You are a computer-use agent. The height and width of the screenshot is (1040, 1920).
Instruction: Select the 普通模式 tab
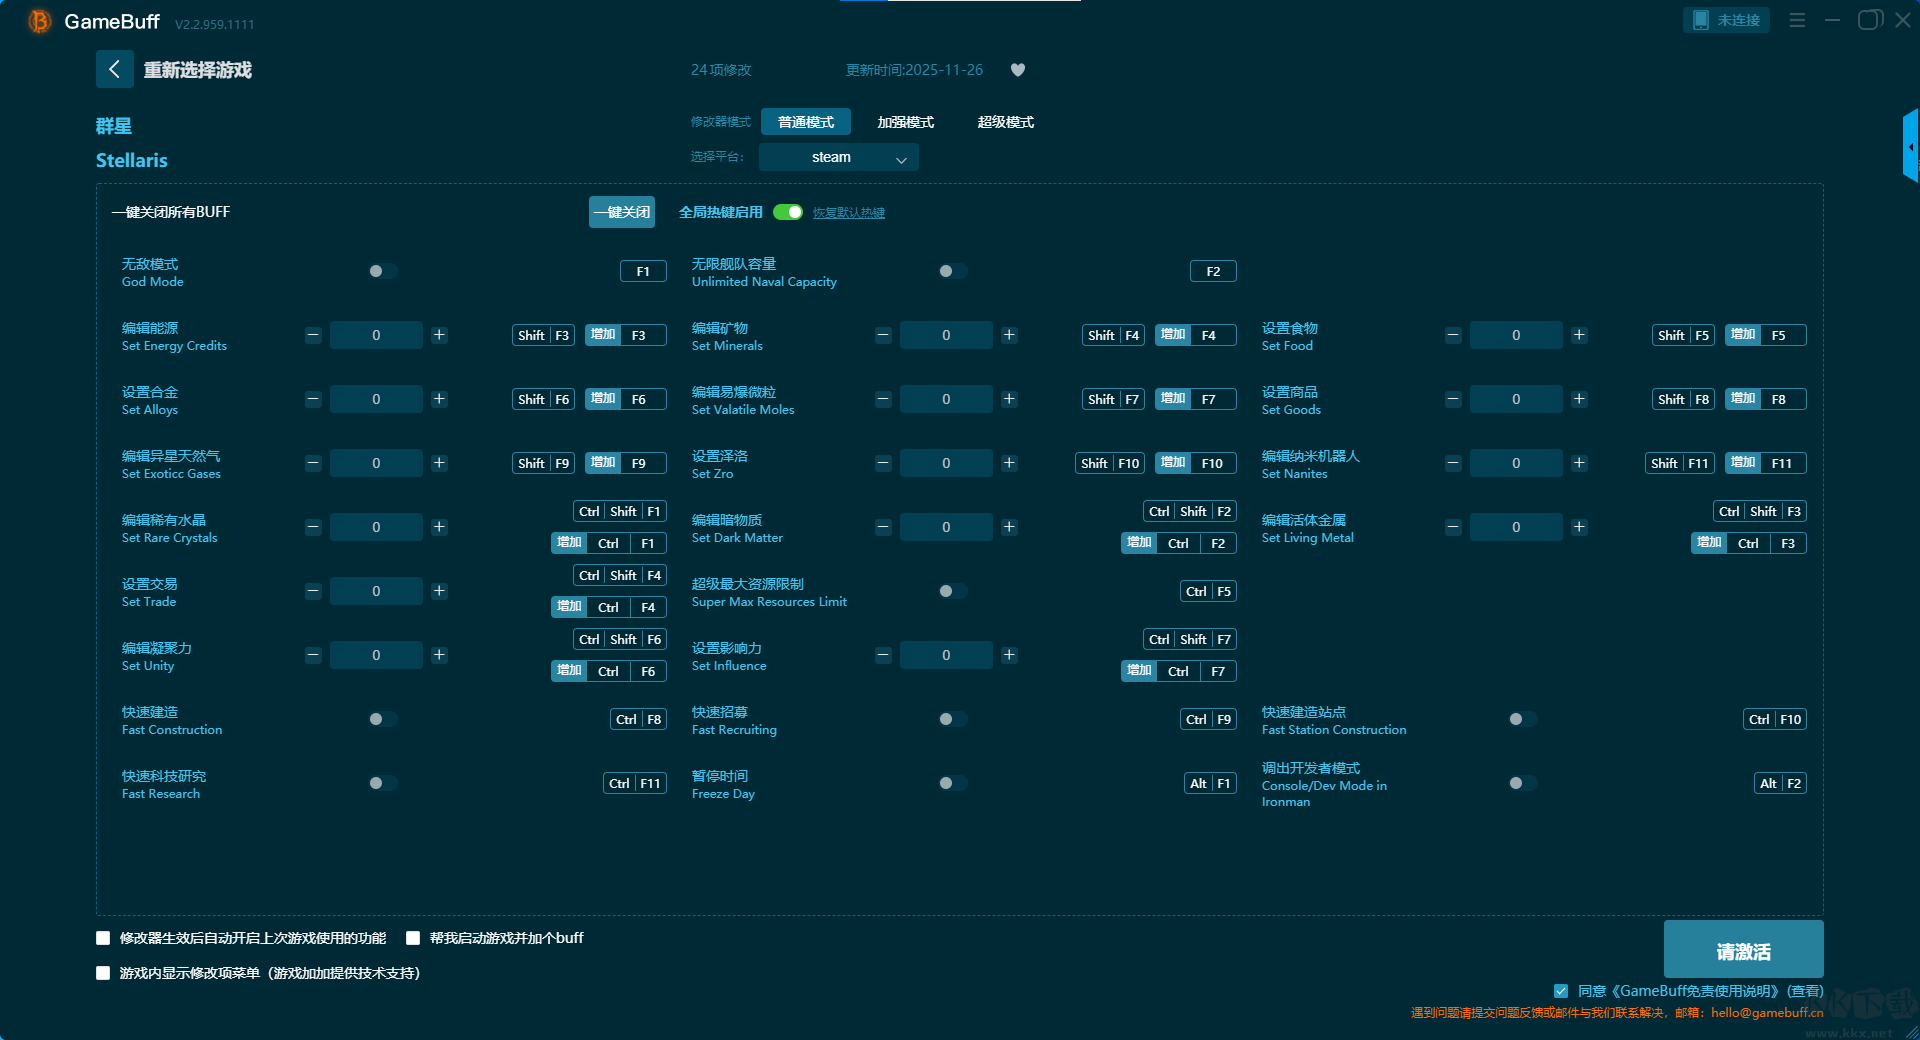(x=806, y=122)
